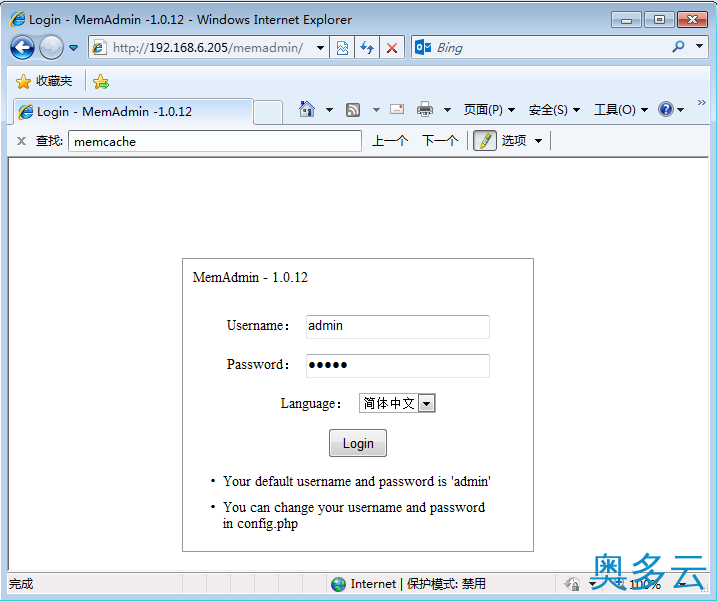The image size is (717, 601).
Task: Click the Add to Favorites bar icon
Action: click(x=101, y=82)
